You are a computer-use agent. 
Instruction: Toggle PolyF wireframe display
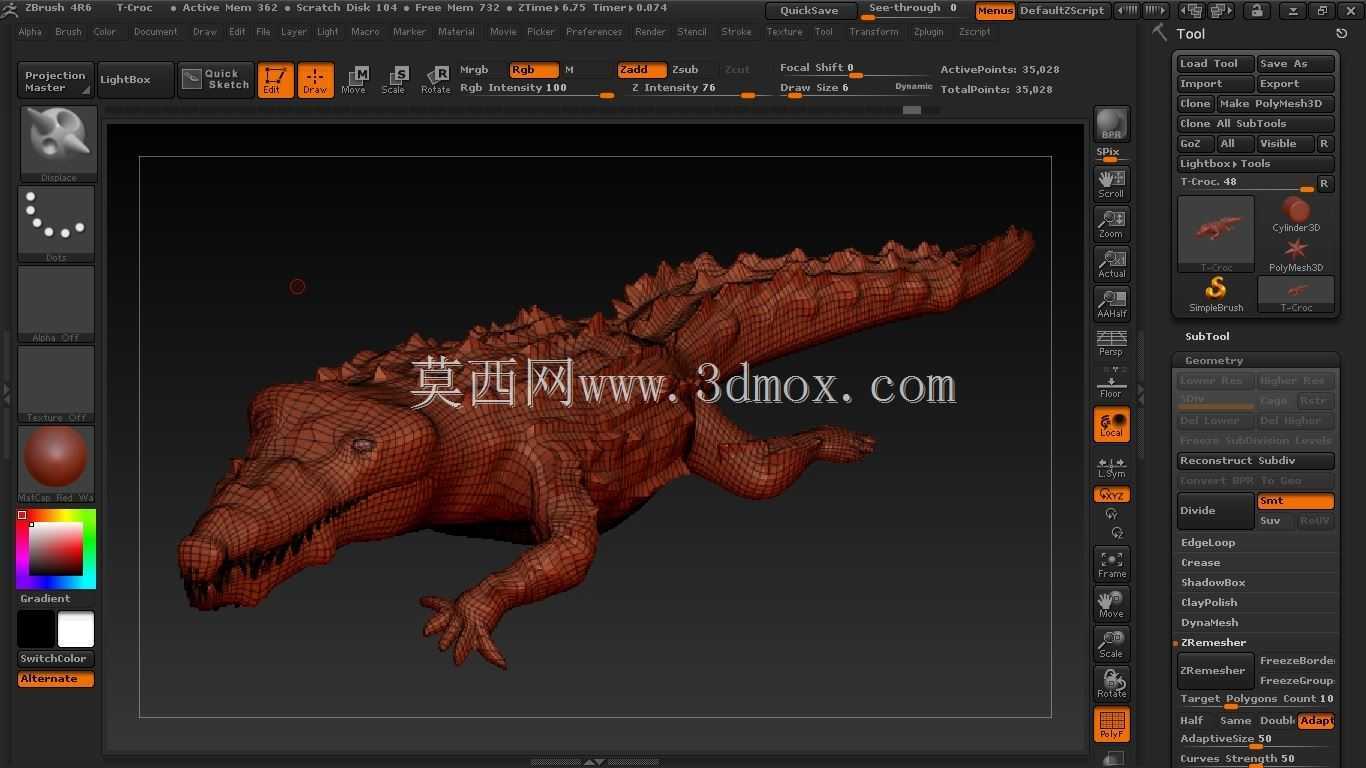pos(1112,724)
